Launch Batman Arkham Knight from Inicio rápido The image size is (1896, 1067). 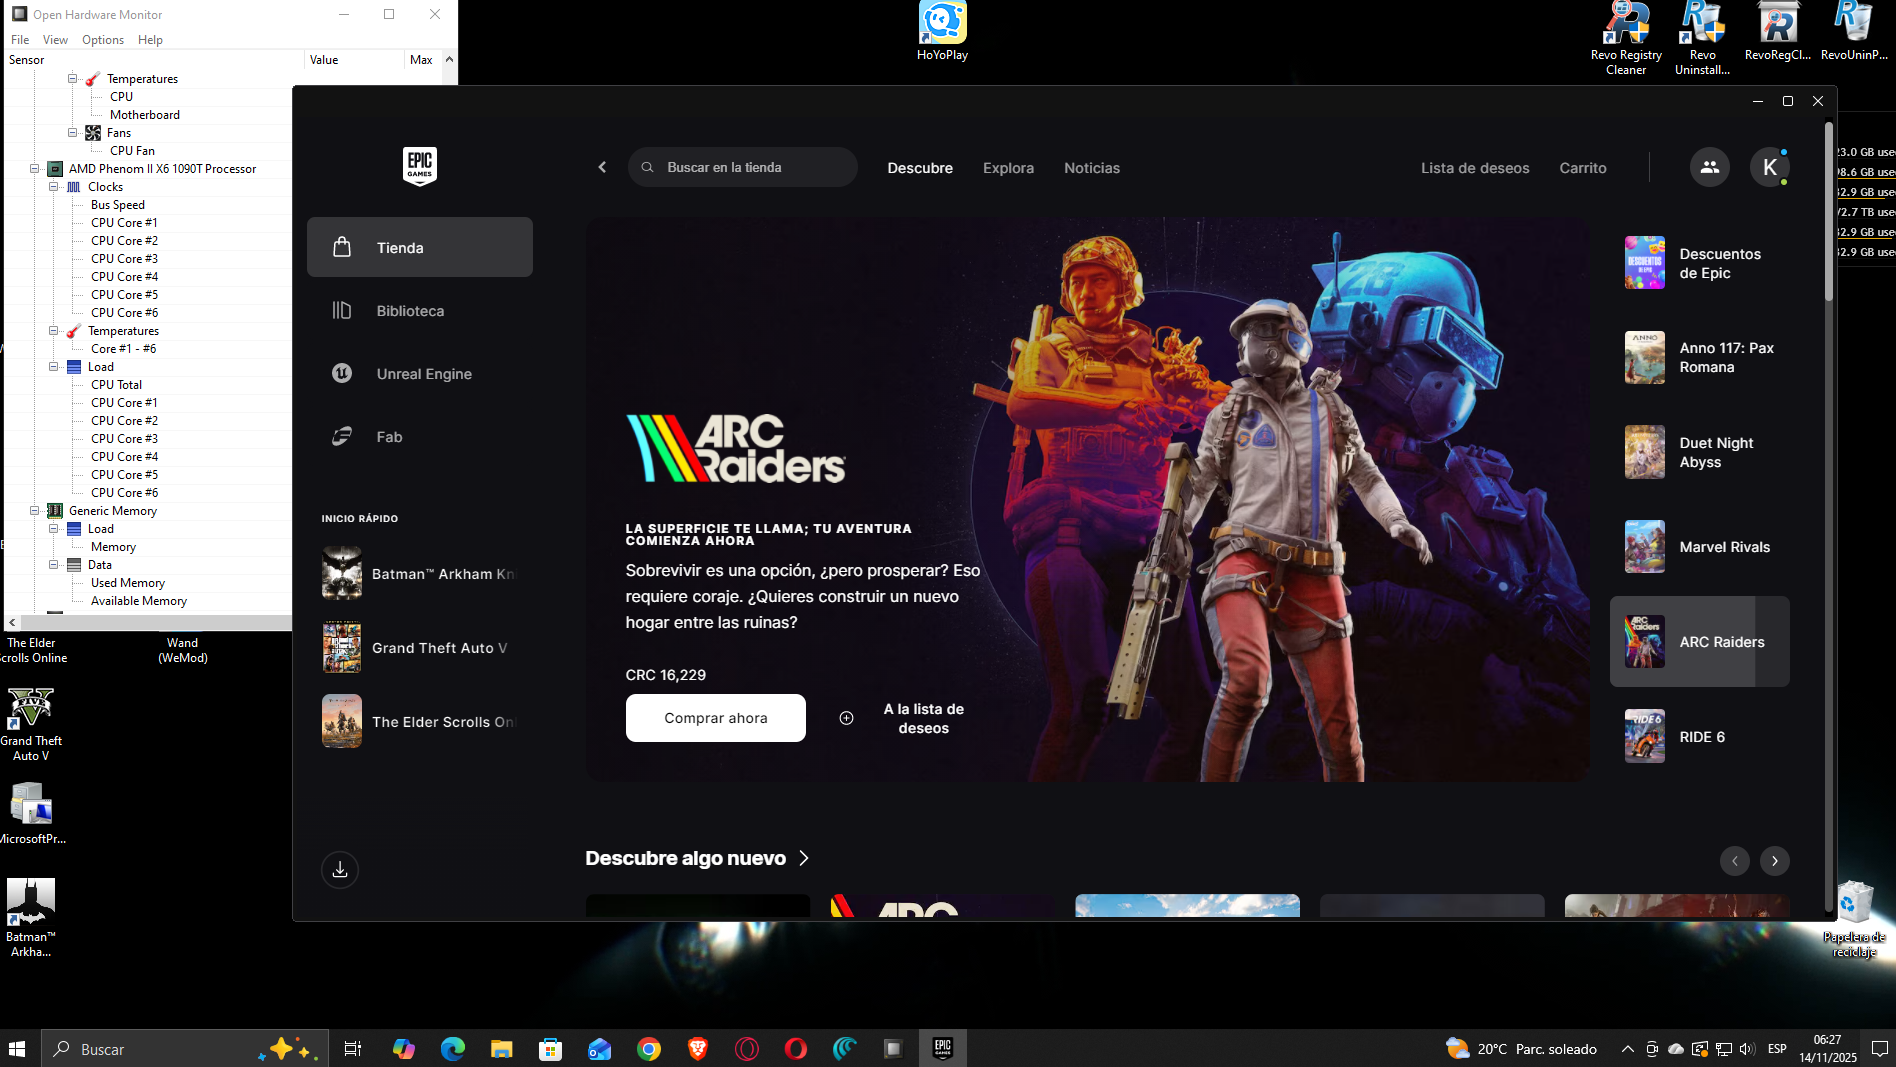pos(420,573)
